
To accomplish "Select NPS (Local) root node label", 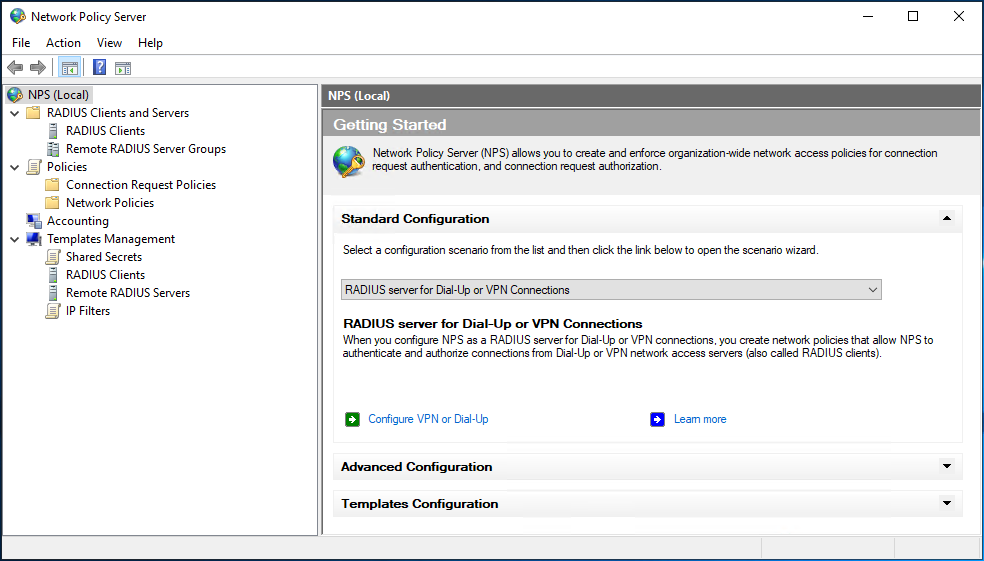I will tap(59, 95).
